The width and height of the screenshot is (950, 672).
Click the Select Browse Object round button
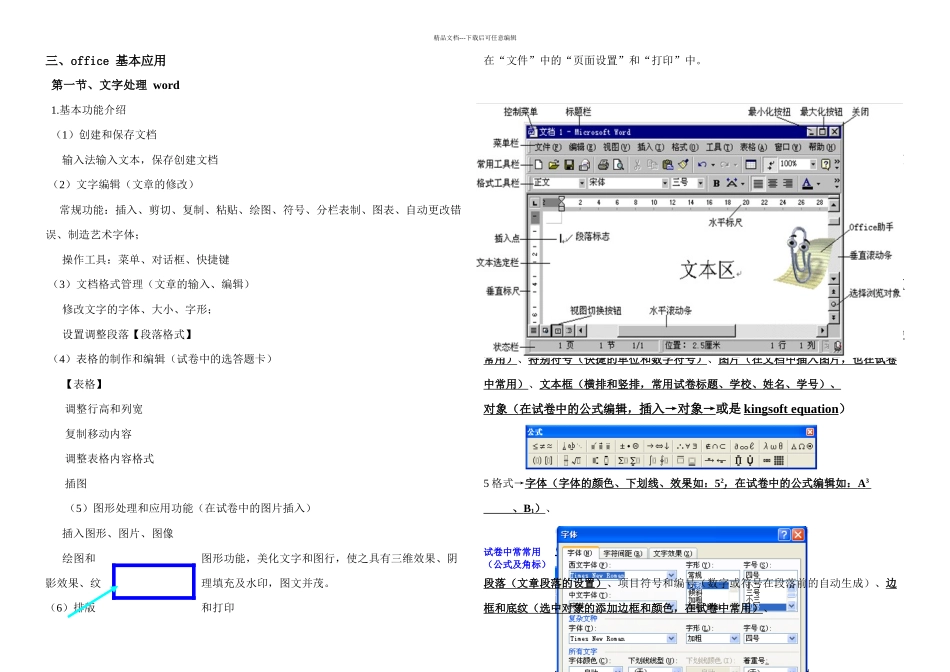click(834, 304)
